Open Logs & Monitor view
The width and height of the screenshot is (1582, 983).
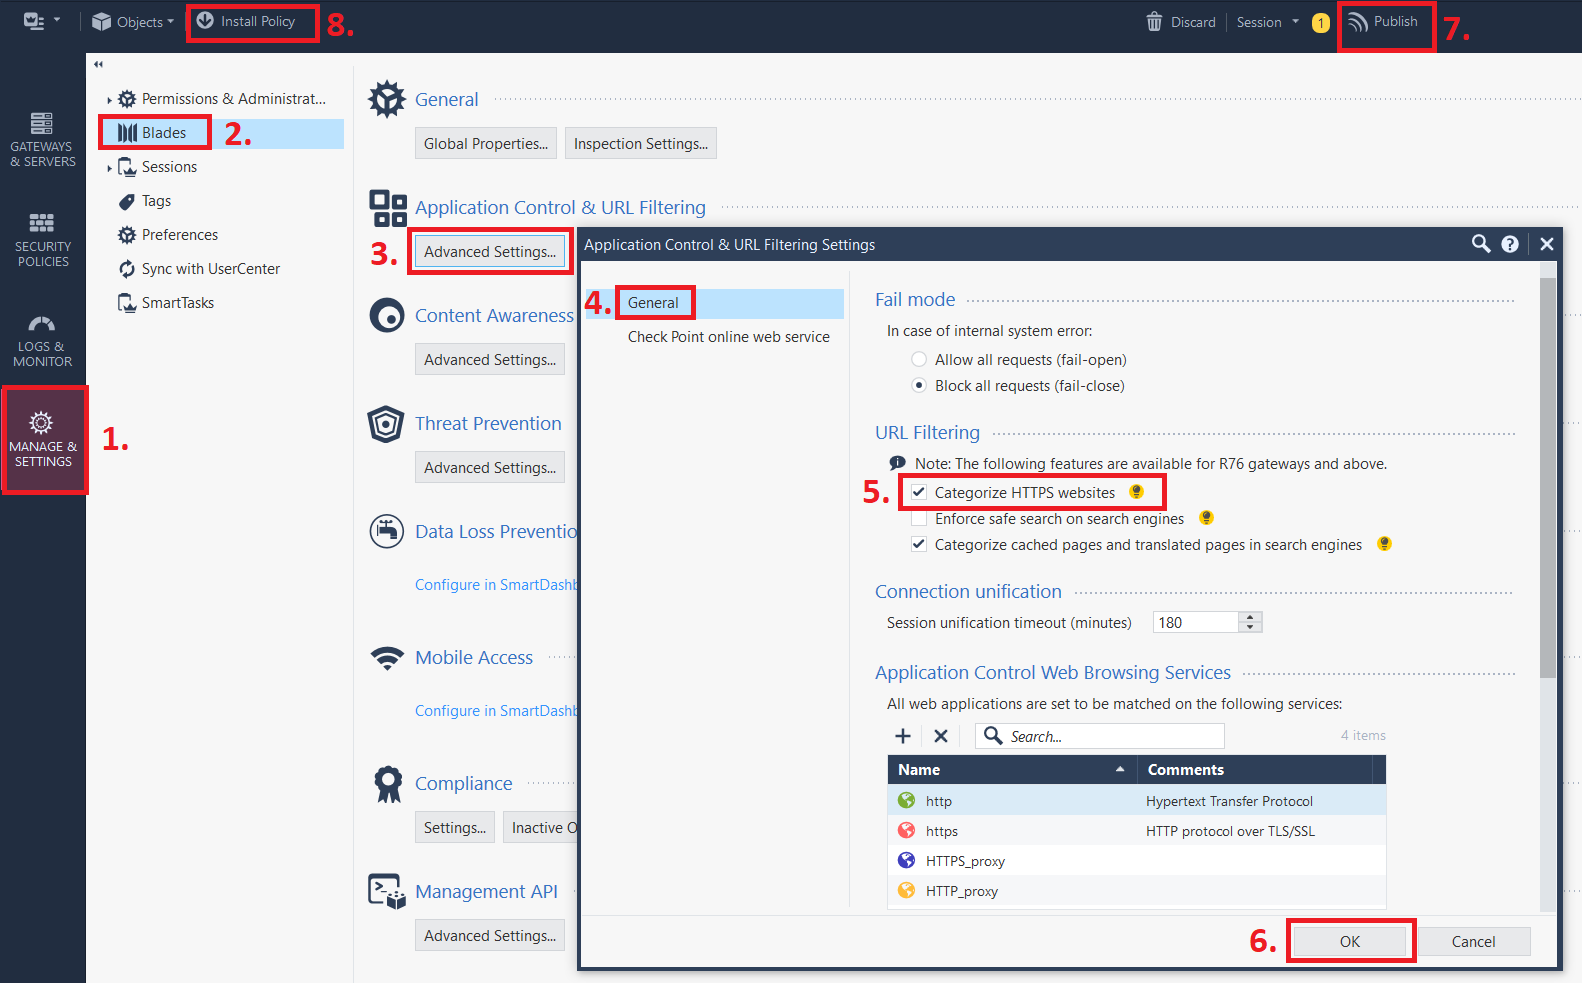[43, 340]
